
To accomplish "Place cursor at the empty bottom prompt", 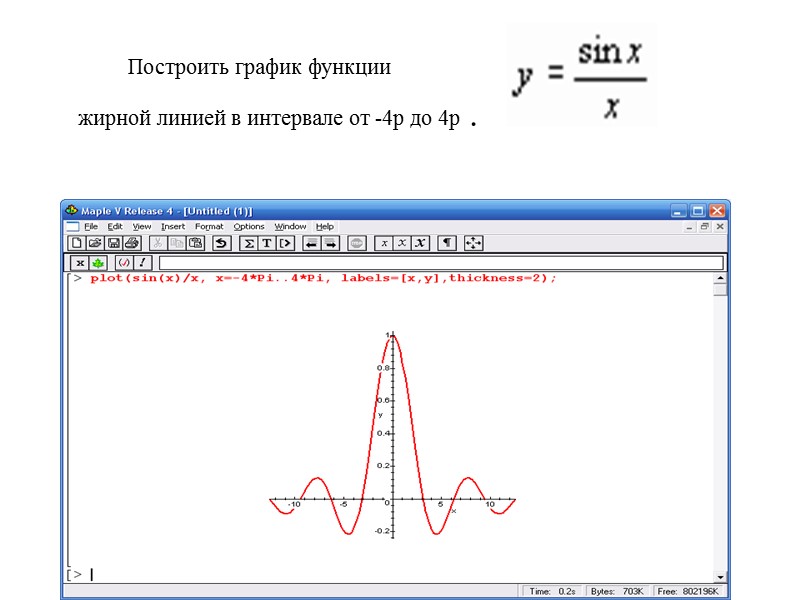I will click(92, 574).
